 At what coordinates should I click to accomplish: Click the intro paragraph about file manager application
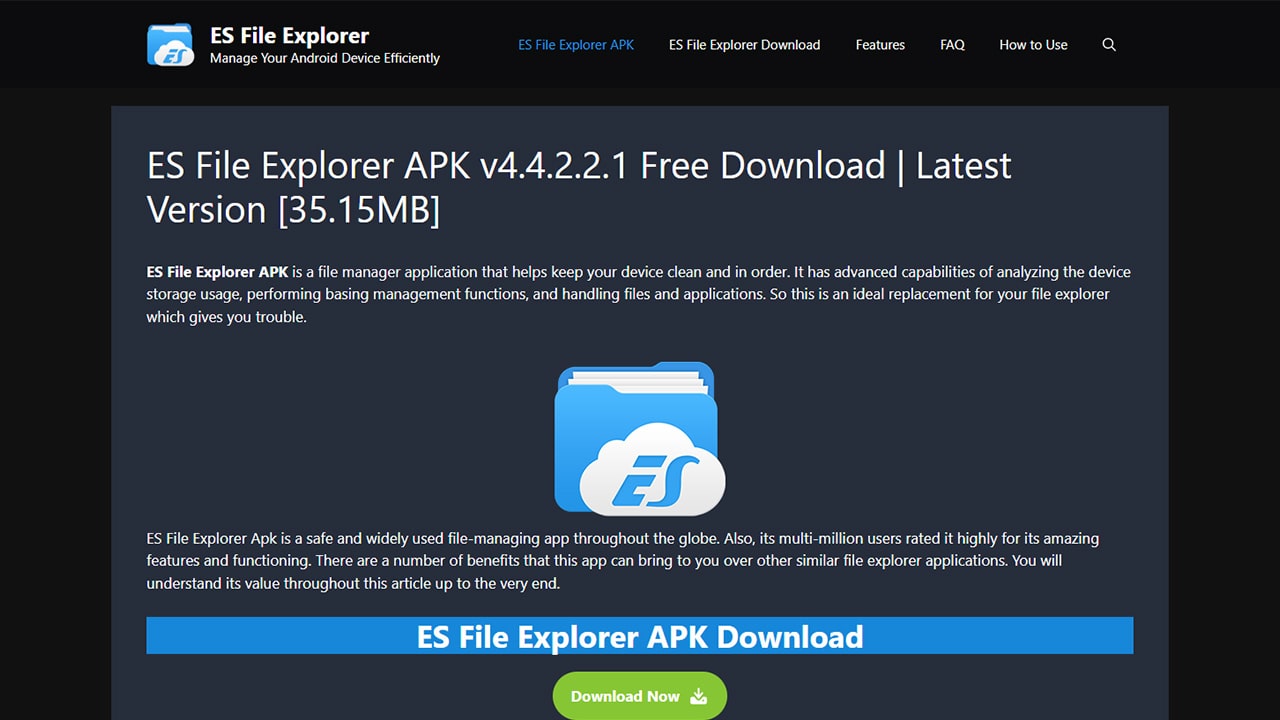point(640,294)
